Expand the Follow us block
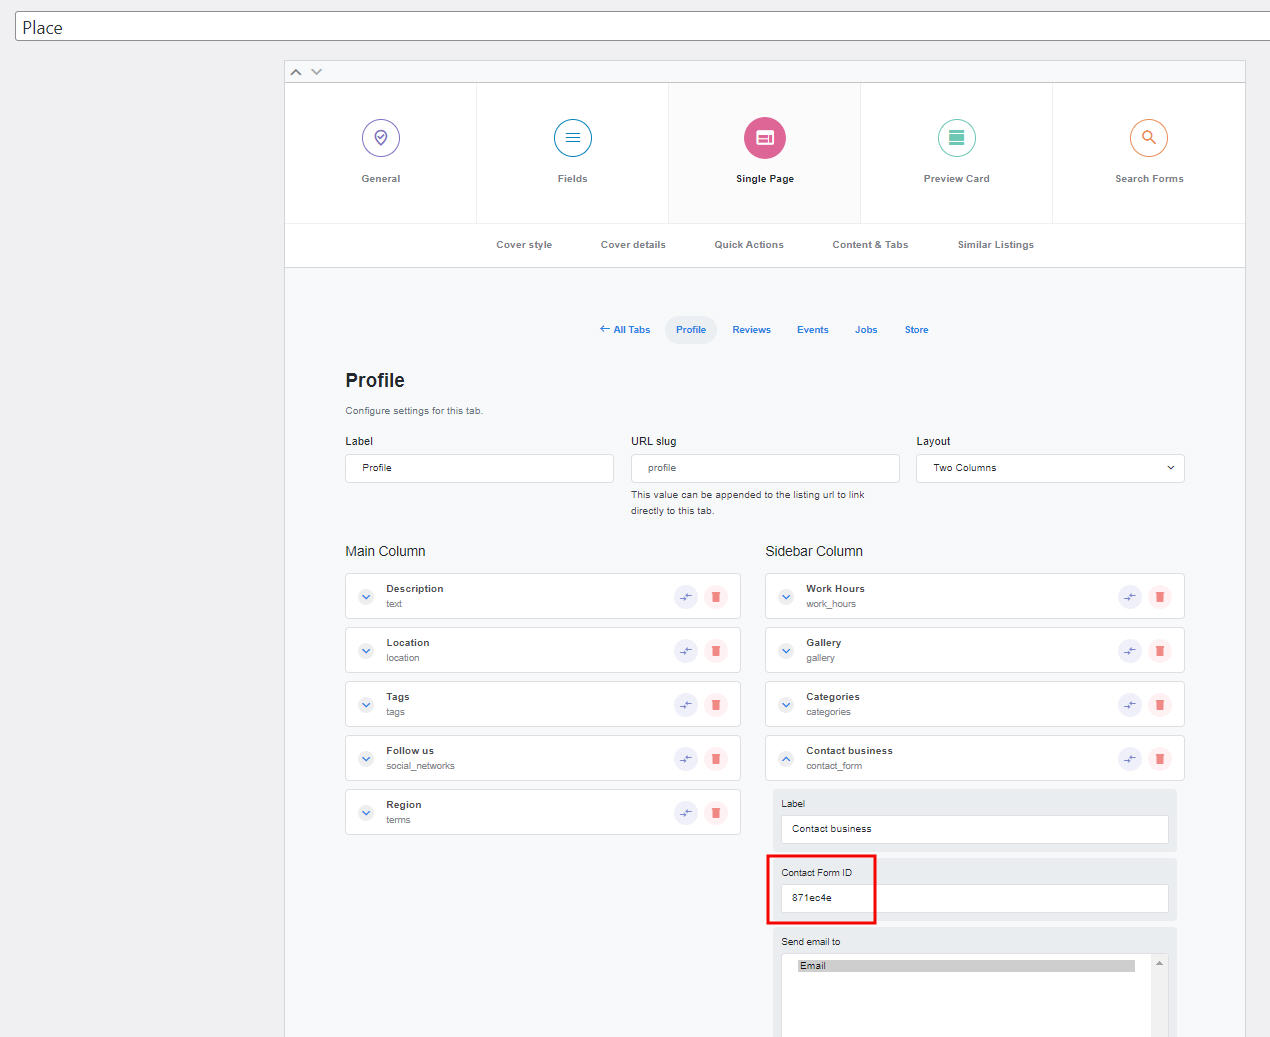The image size is (1270, 1037). tap(366, 759)
